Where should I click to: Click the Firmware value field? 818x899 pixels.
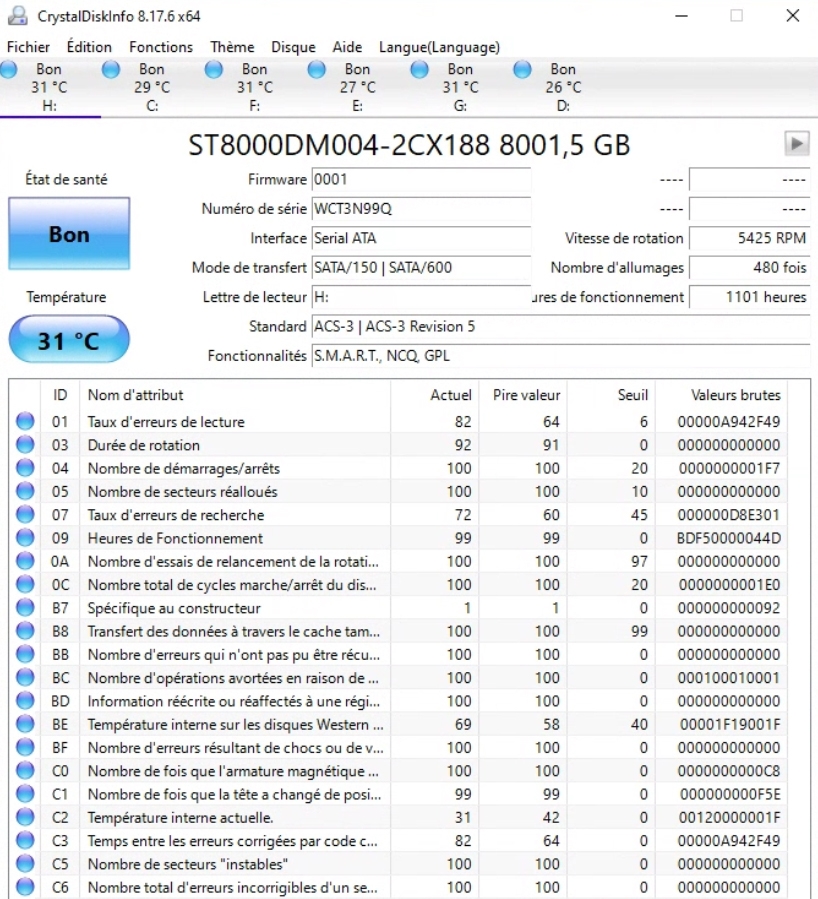tap(421, 180)
